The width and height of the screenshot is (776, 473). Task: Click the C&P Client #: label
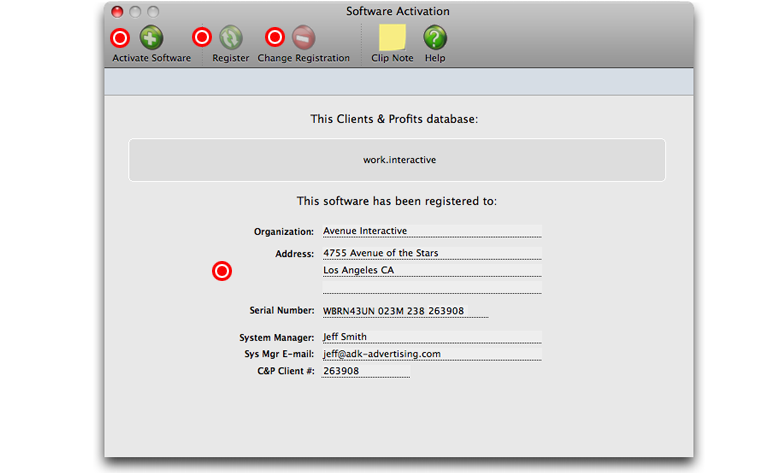[286, 371]
